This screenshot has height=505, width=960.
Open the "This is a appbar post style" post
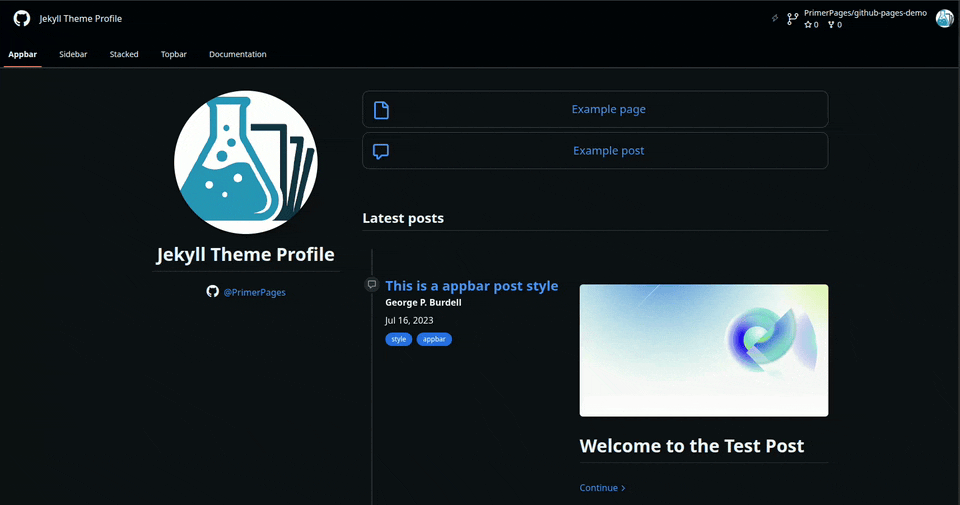pyautogui.click(x=471, y=286)
